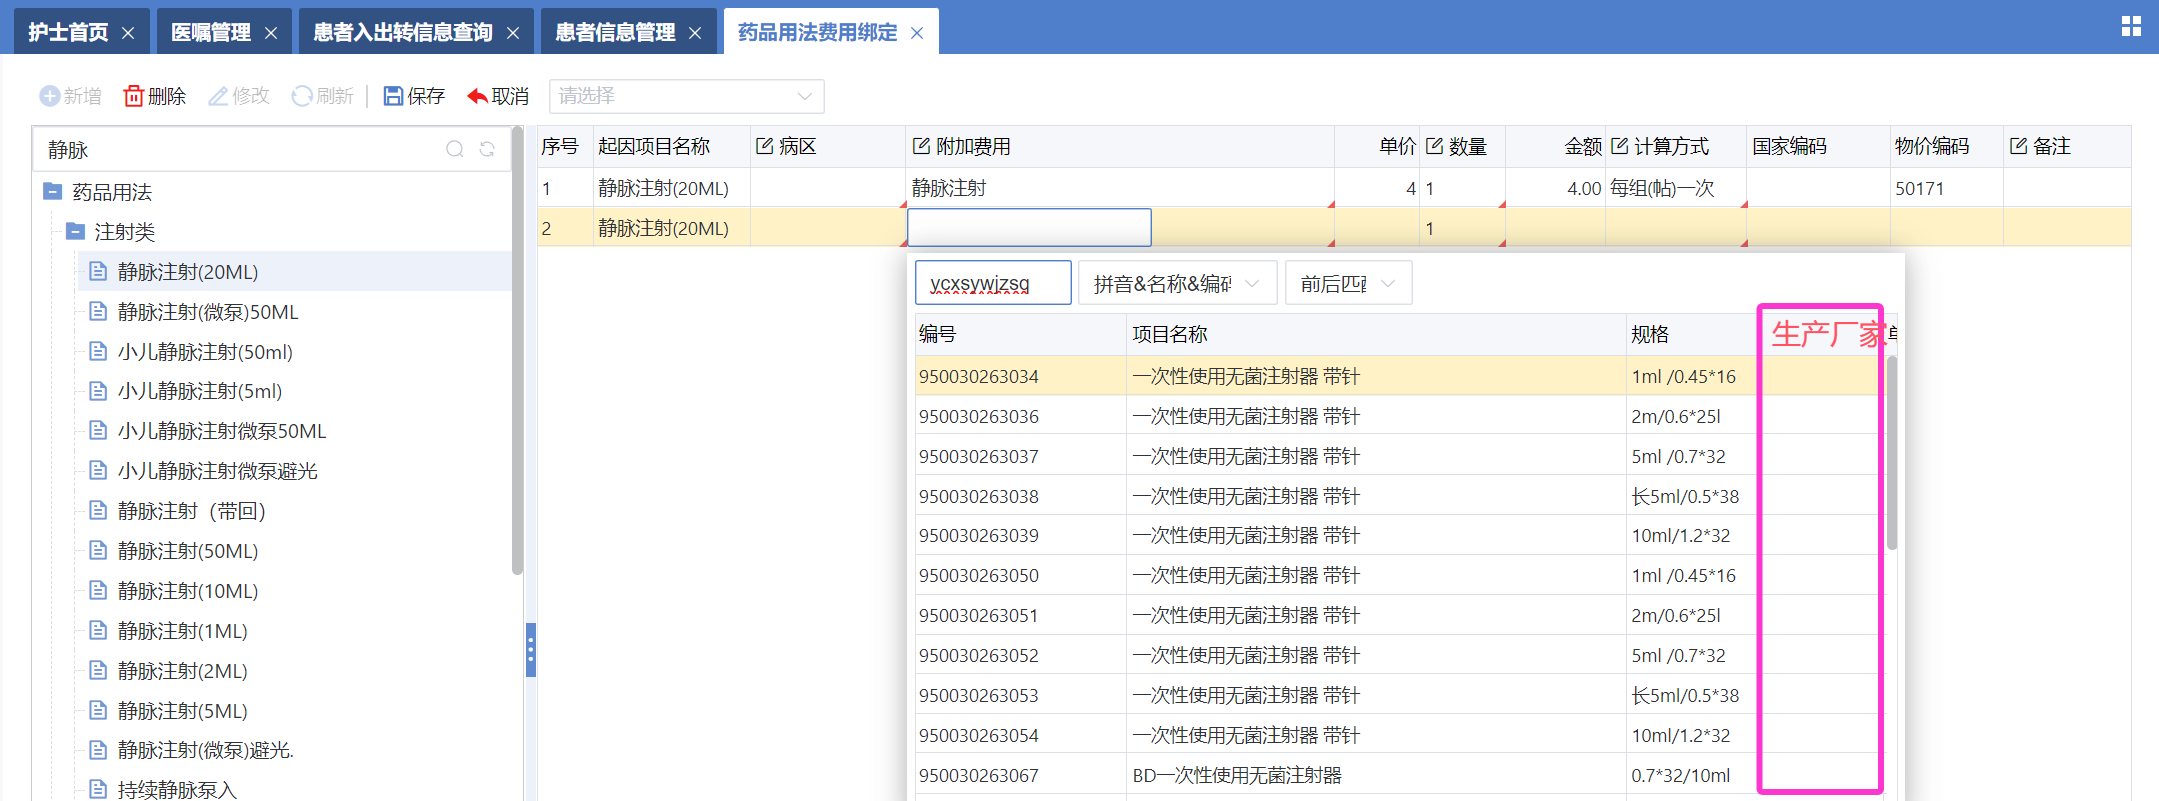The image size is (2159, 801).
Task: Select tree item 持续静脉泵入
Action: pyautogui.click(x=177, y=790)
